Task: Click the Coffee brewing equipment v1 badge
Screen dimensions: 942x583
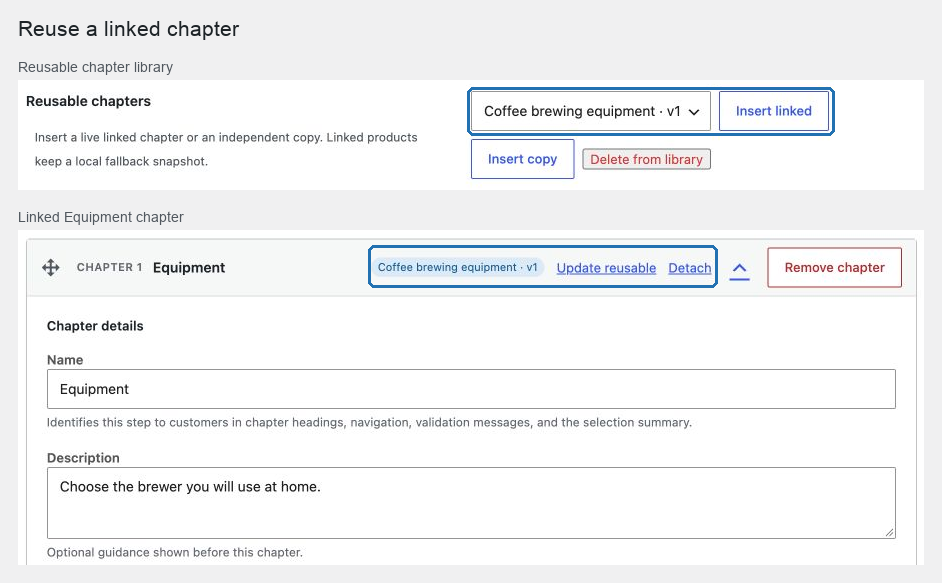Action: pyautogui.click(x=458, y=267)
